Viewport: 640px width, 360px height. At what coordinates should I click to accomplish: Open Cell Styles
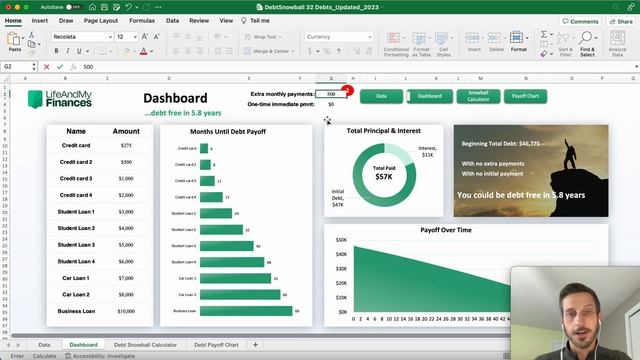click(443, 44)
